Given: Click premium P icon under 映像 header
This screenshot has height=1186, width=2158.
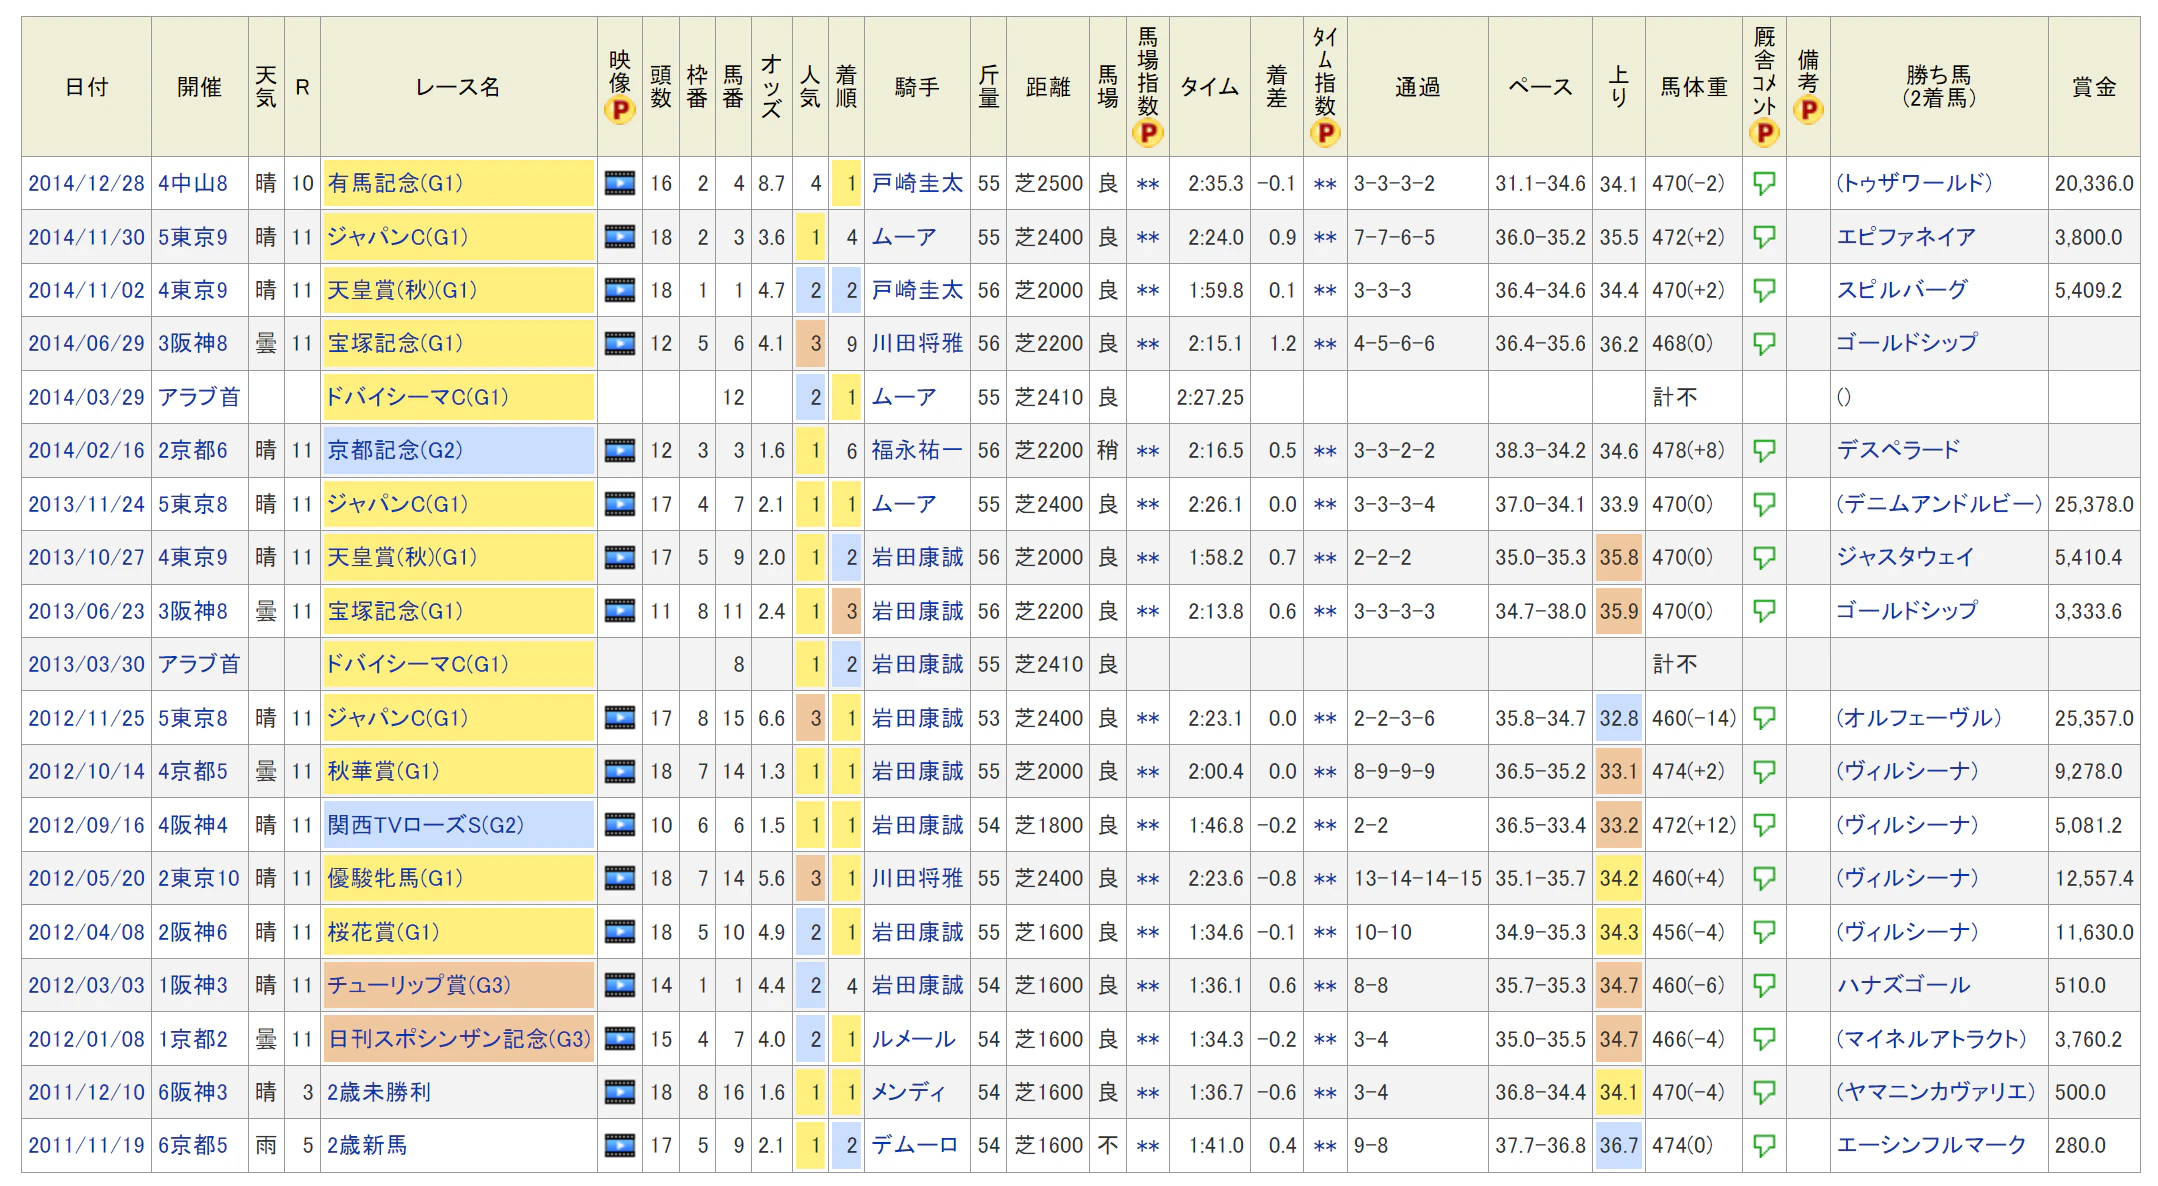Looking at the screenshot, I should coord(620,110).
